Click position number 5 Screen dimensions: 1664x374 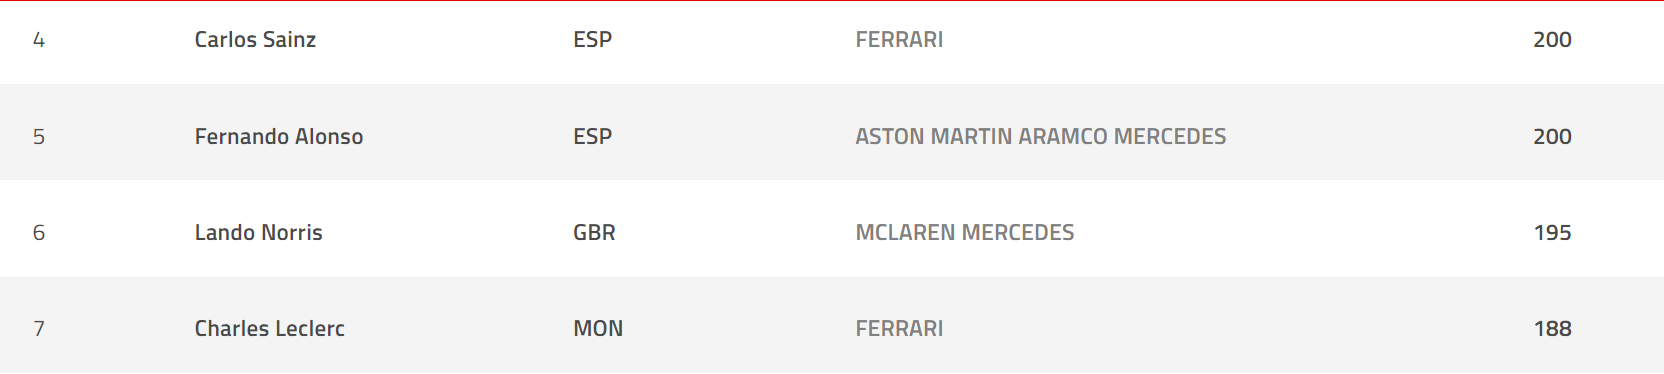39,136
